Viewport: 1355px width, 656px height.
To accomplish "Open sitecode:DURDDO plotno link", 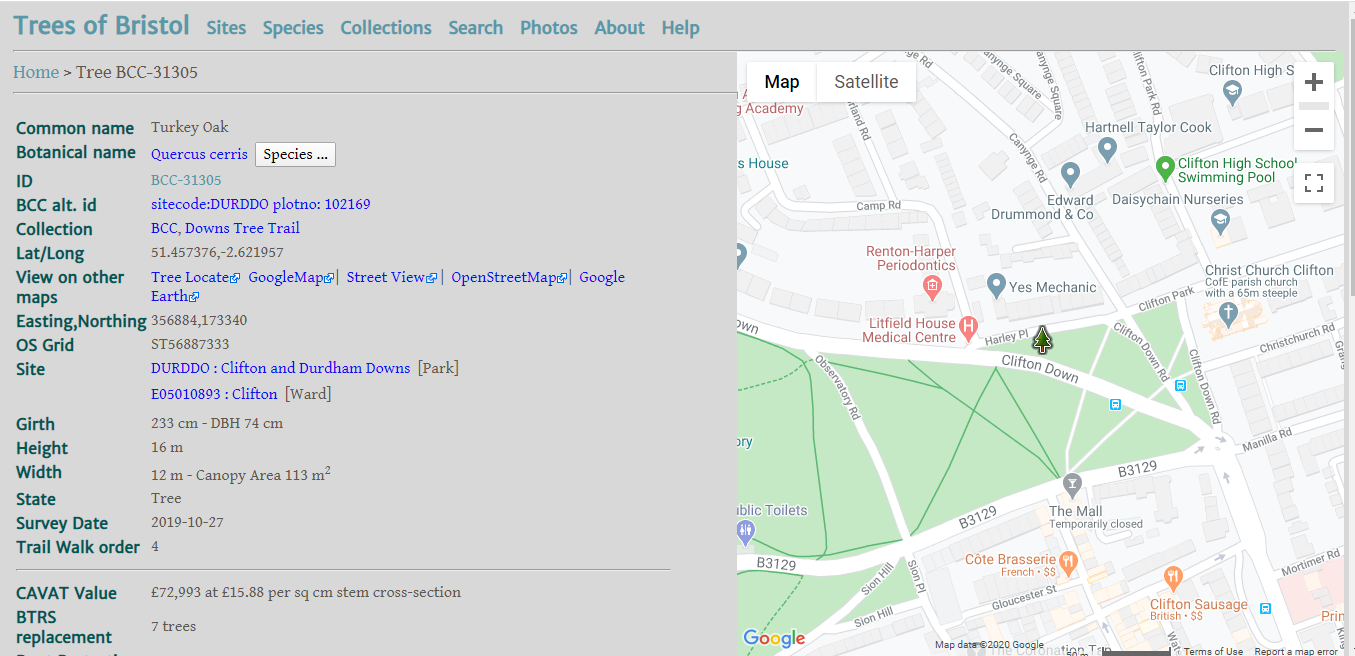I will (x=261, y=204).
